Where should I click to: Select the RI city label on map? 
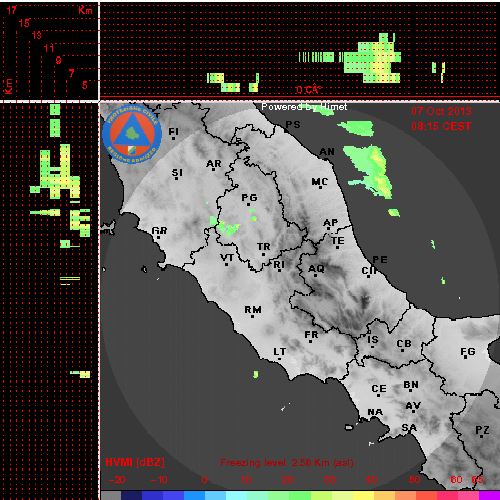(279, 265)
